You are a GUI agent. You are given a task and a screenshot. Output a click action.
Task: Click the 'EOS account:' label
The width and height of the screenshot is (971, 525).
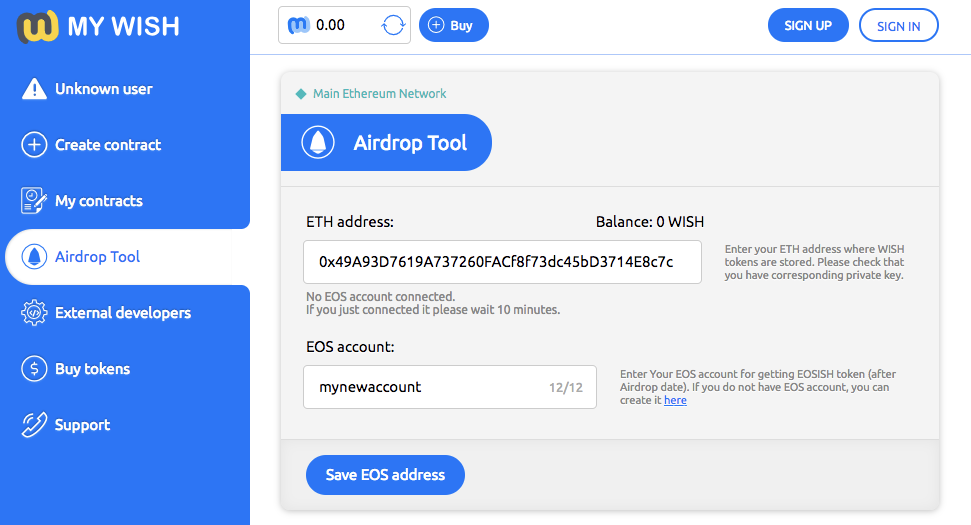click(x=350, y=347)
